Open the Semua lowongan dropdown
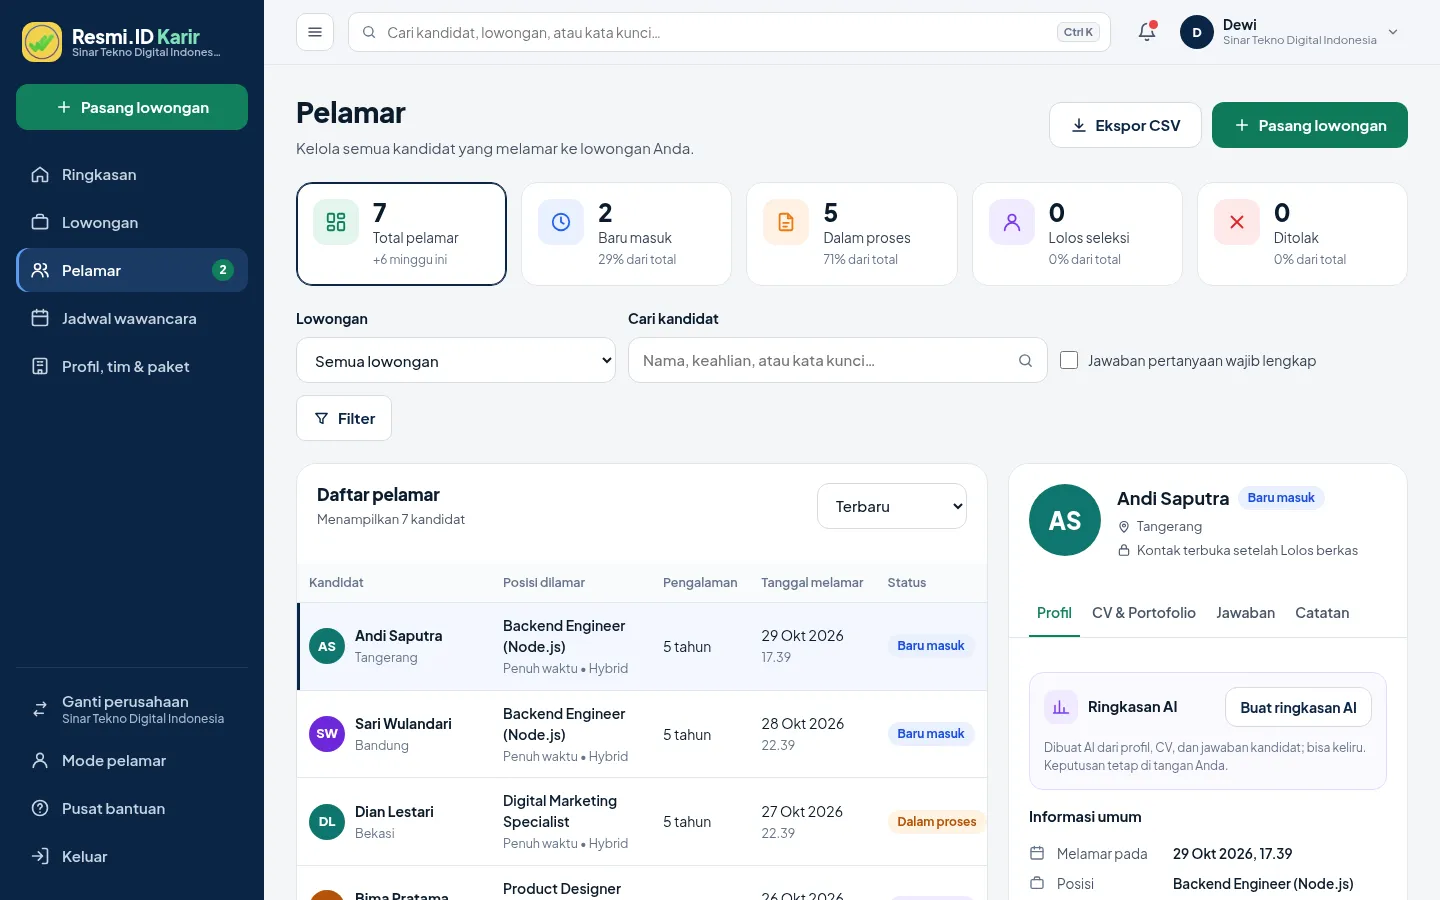This screenshot has width=1440, height=900. [456, 360]
